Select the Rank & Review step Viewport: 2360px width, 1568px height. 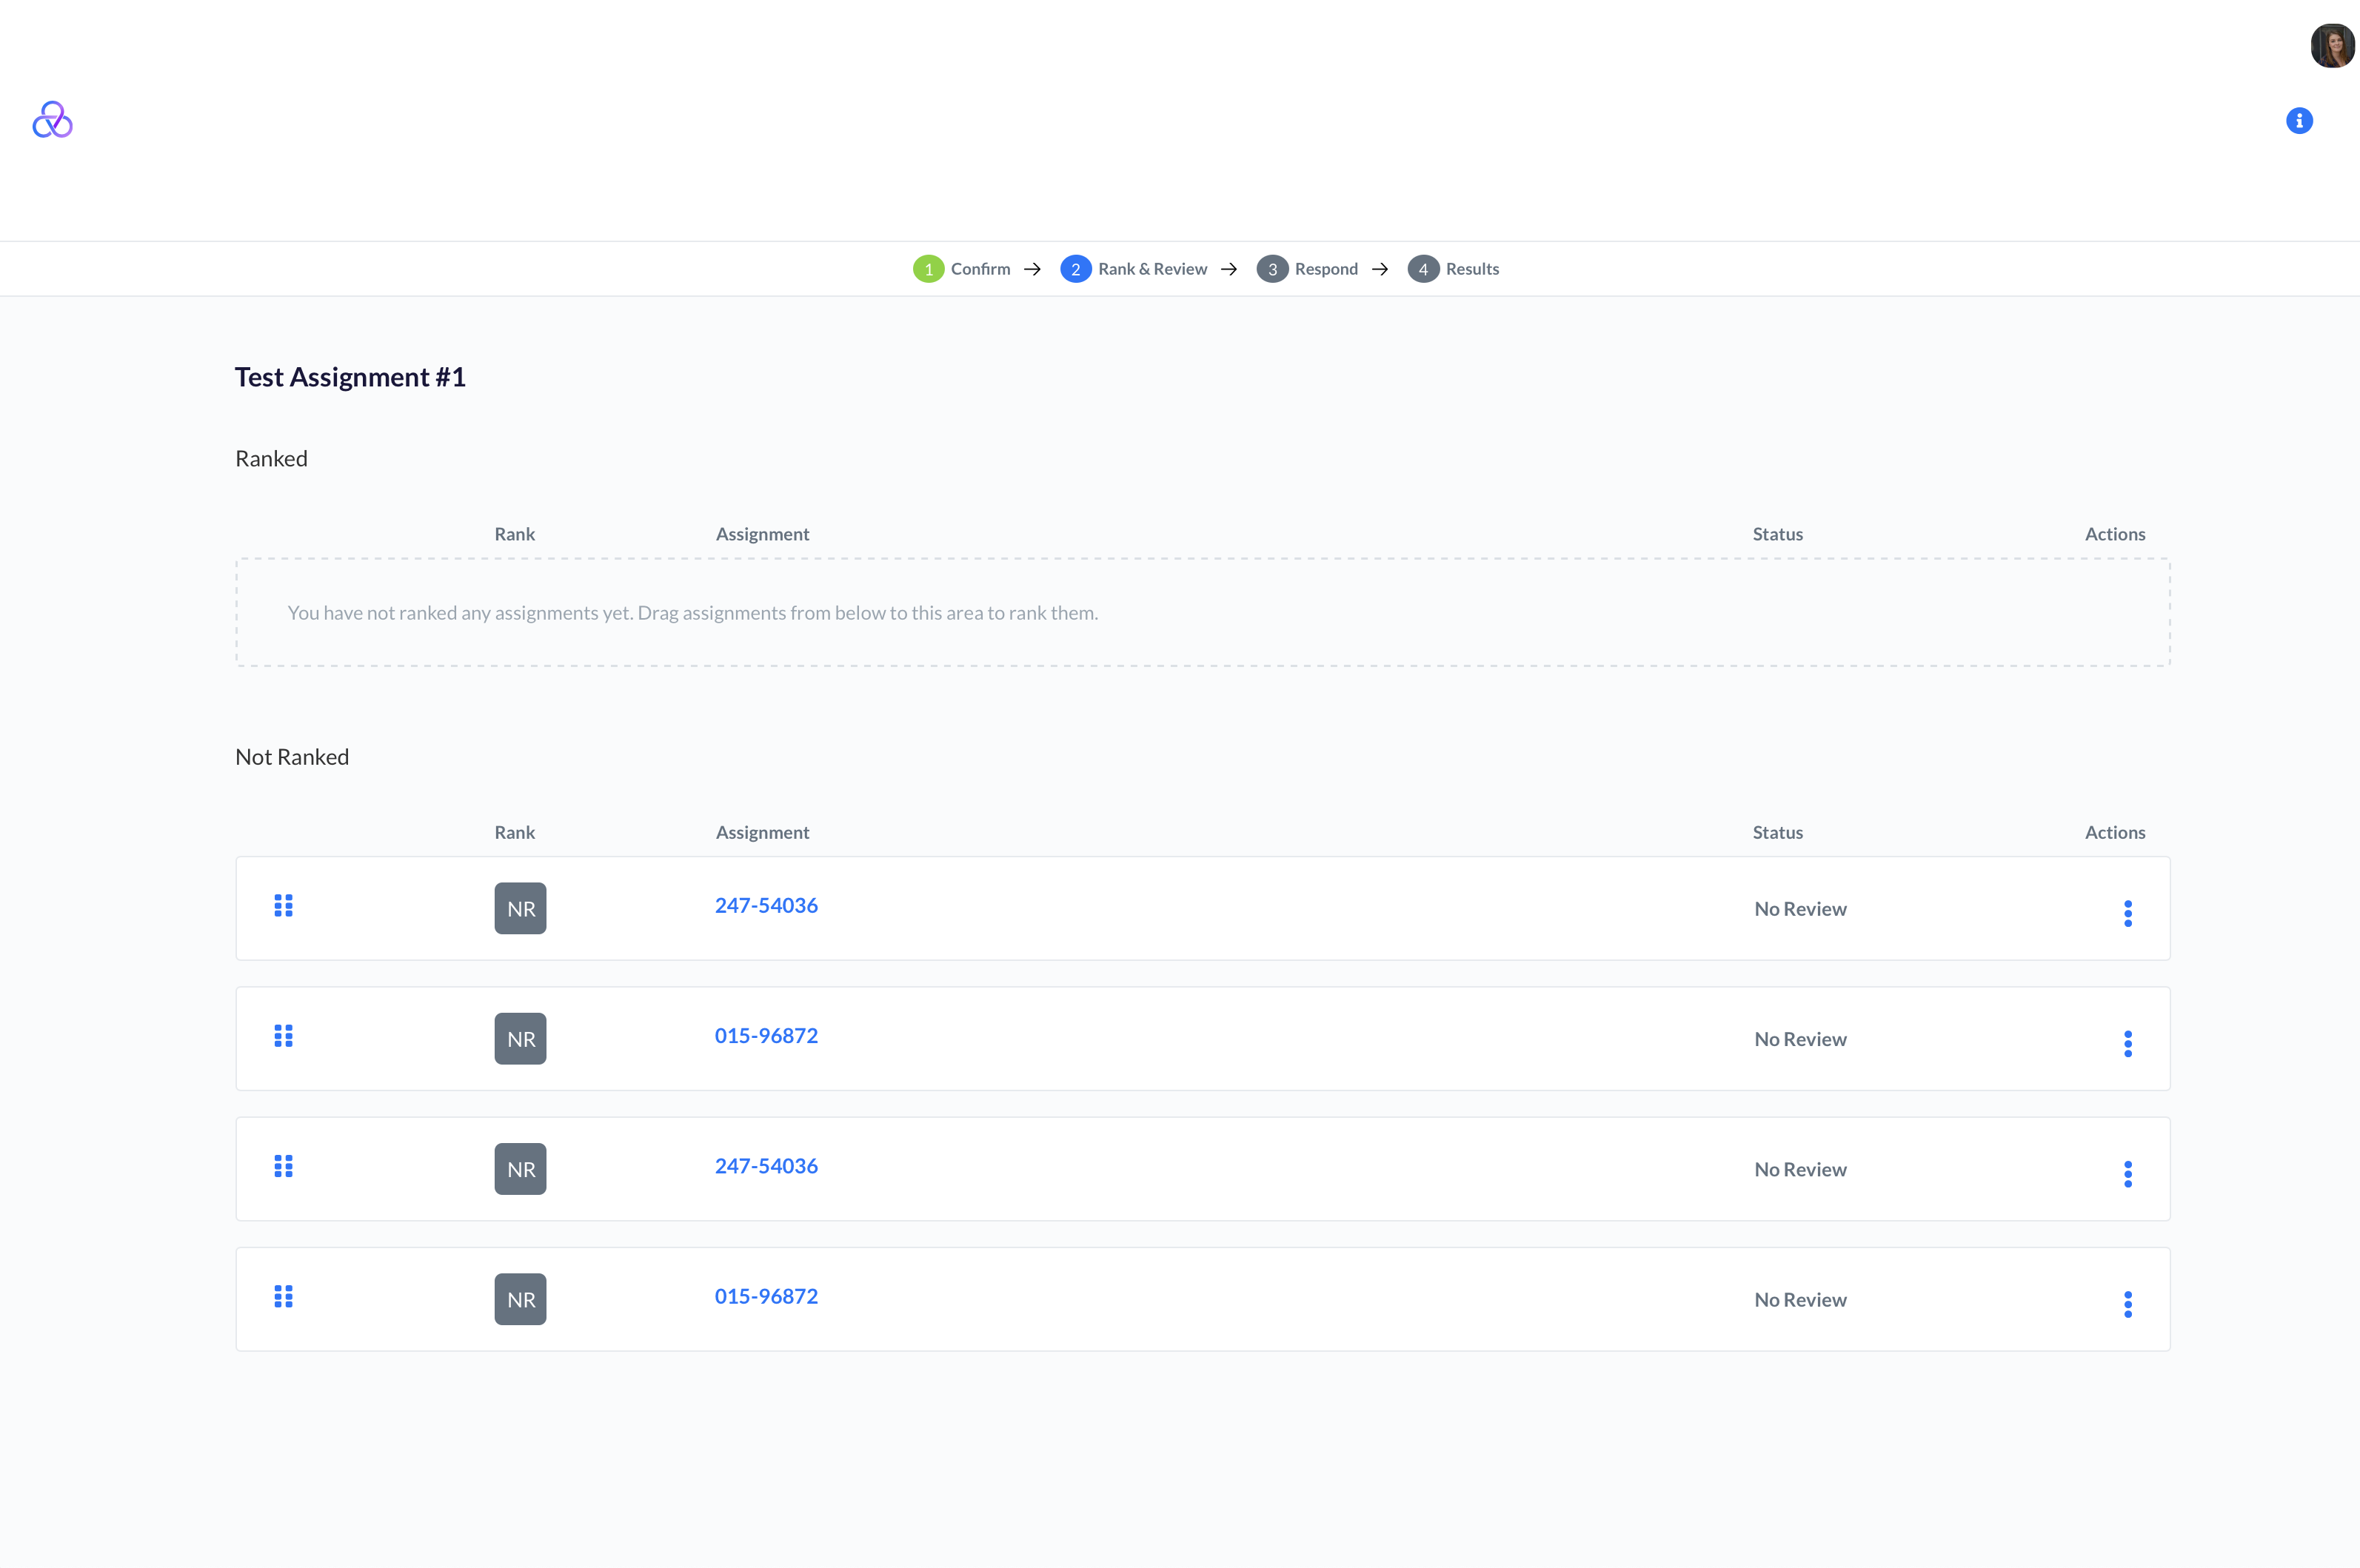coord(1134,269)
